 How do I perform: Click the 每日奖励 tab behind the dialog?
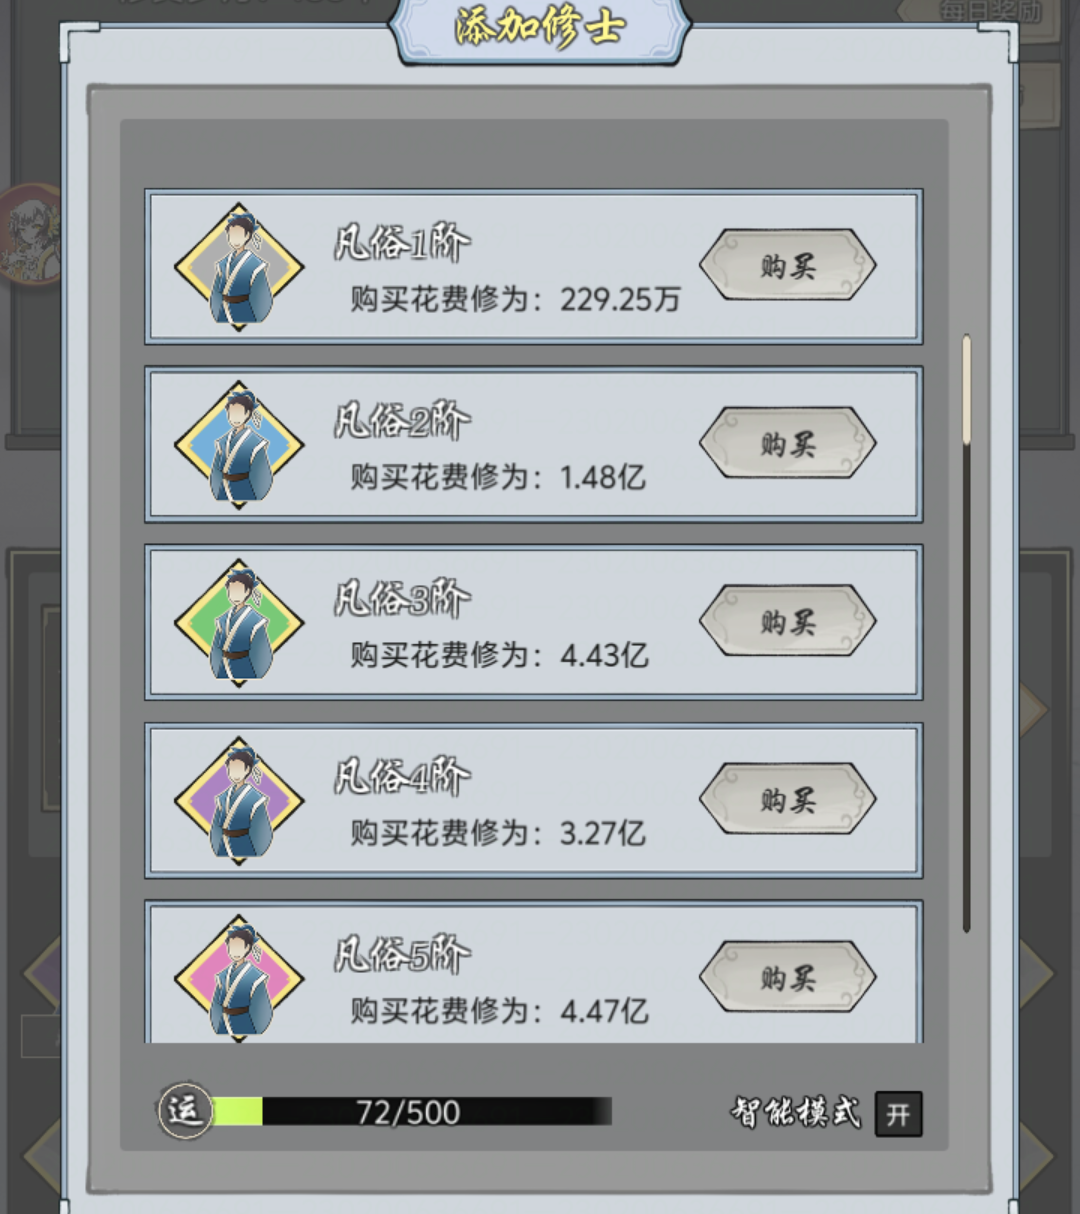990,13
